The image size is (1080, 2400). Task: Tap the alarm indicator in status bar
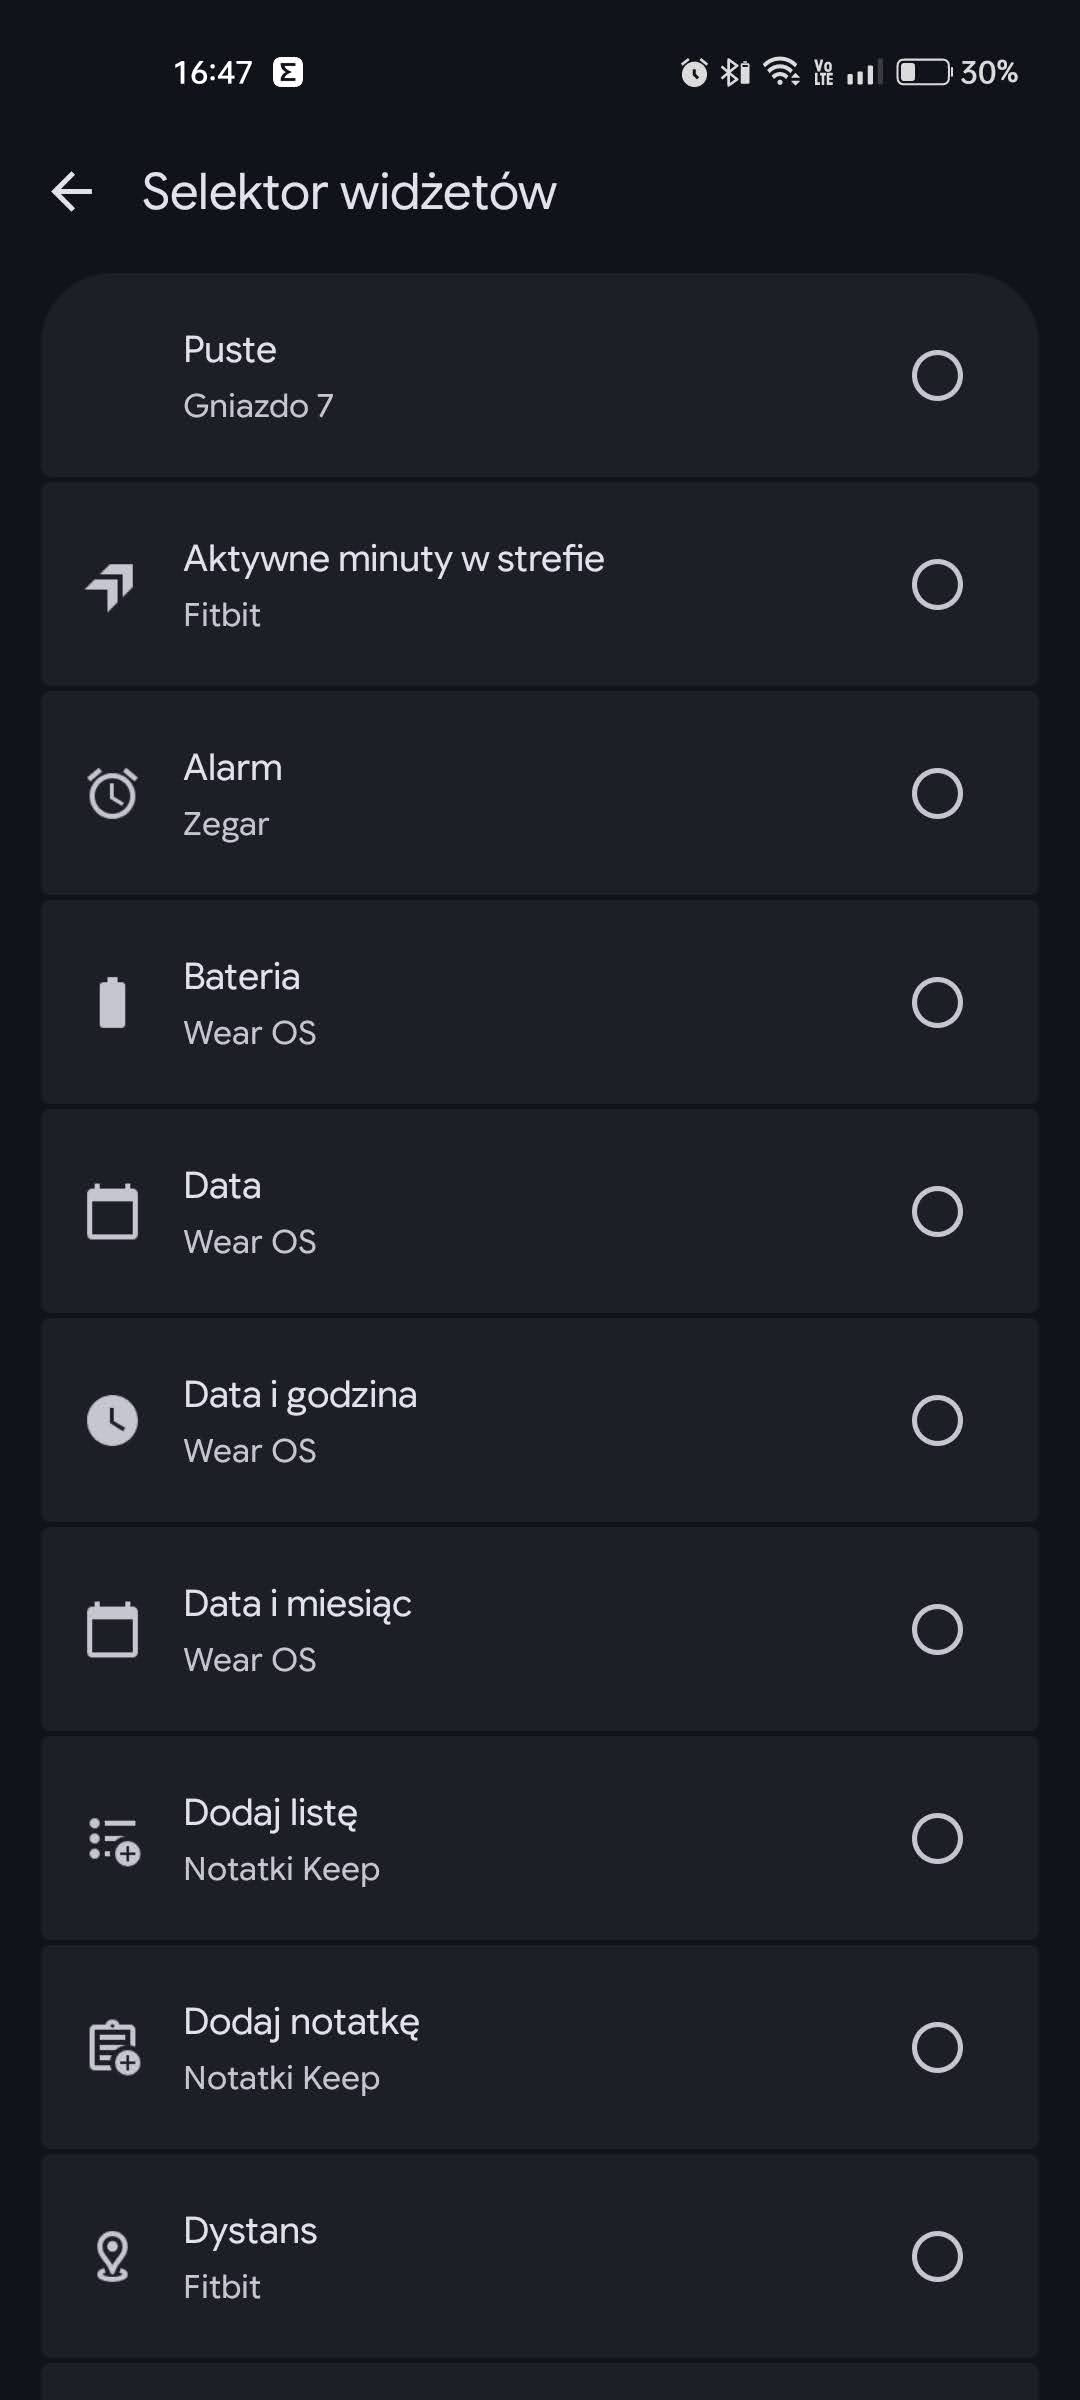[x=694, y=72]
